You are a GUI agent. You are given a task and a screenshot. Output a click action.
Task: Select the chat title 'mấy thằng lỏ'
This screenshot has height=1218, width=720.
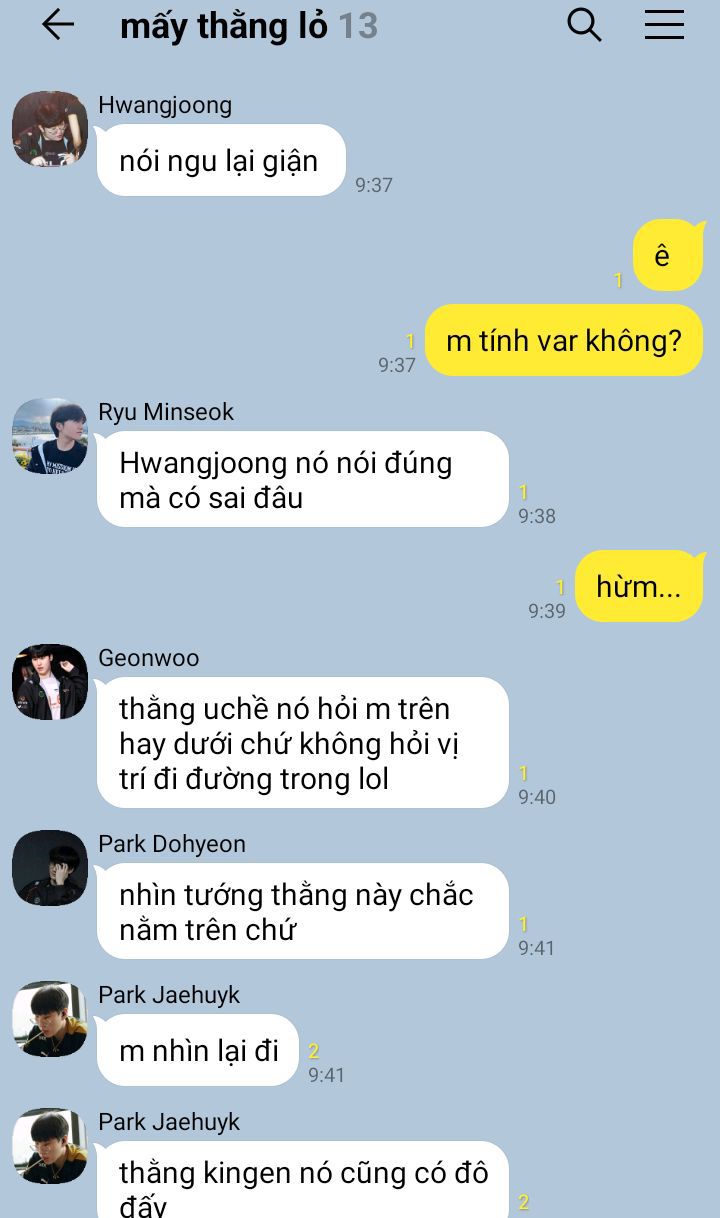coord(224,27)
